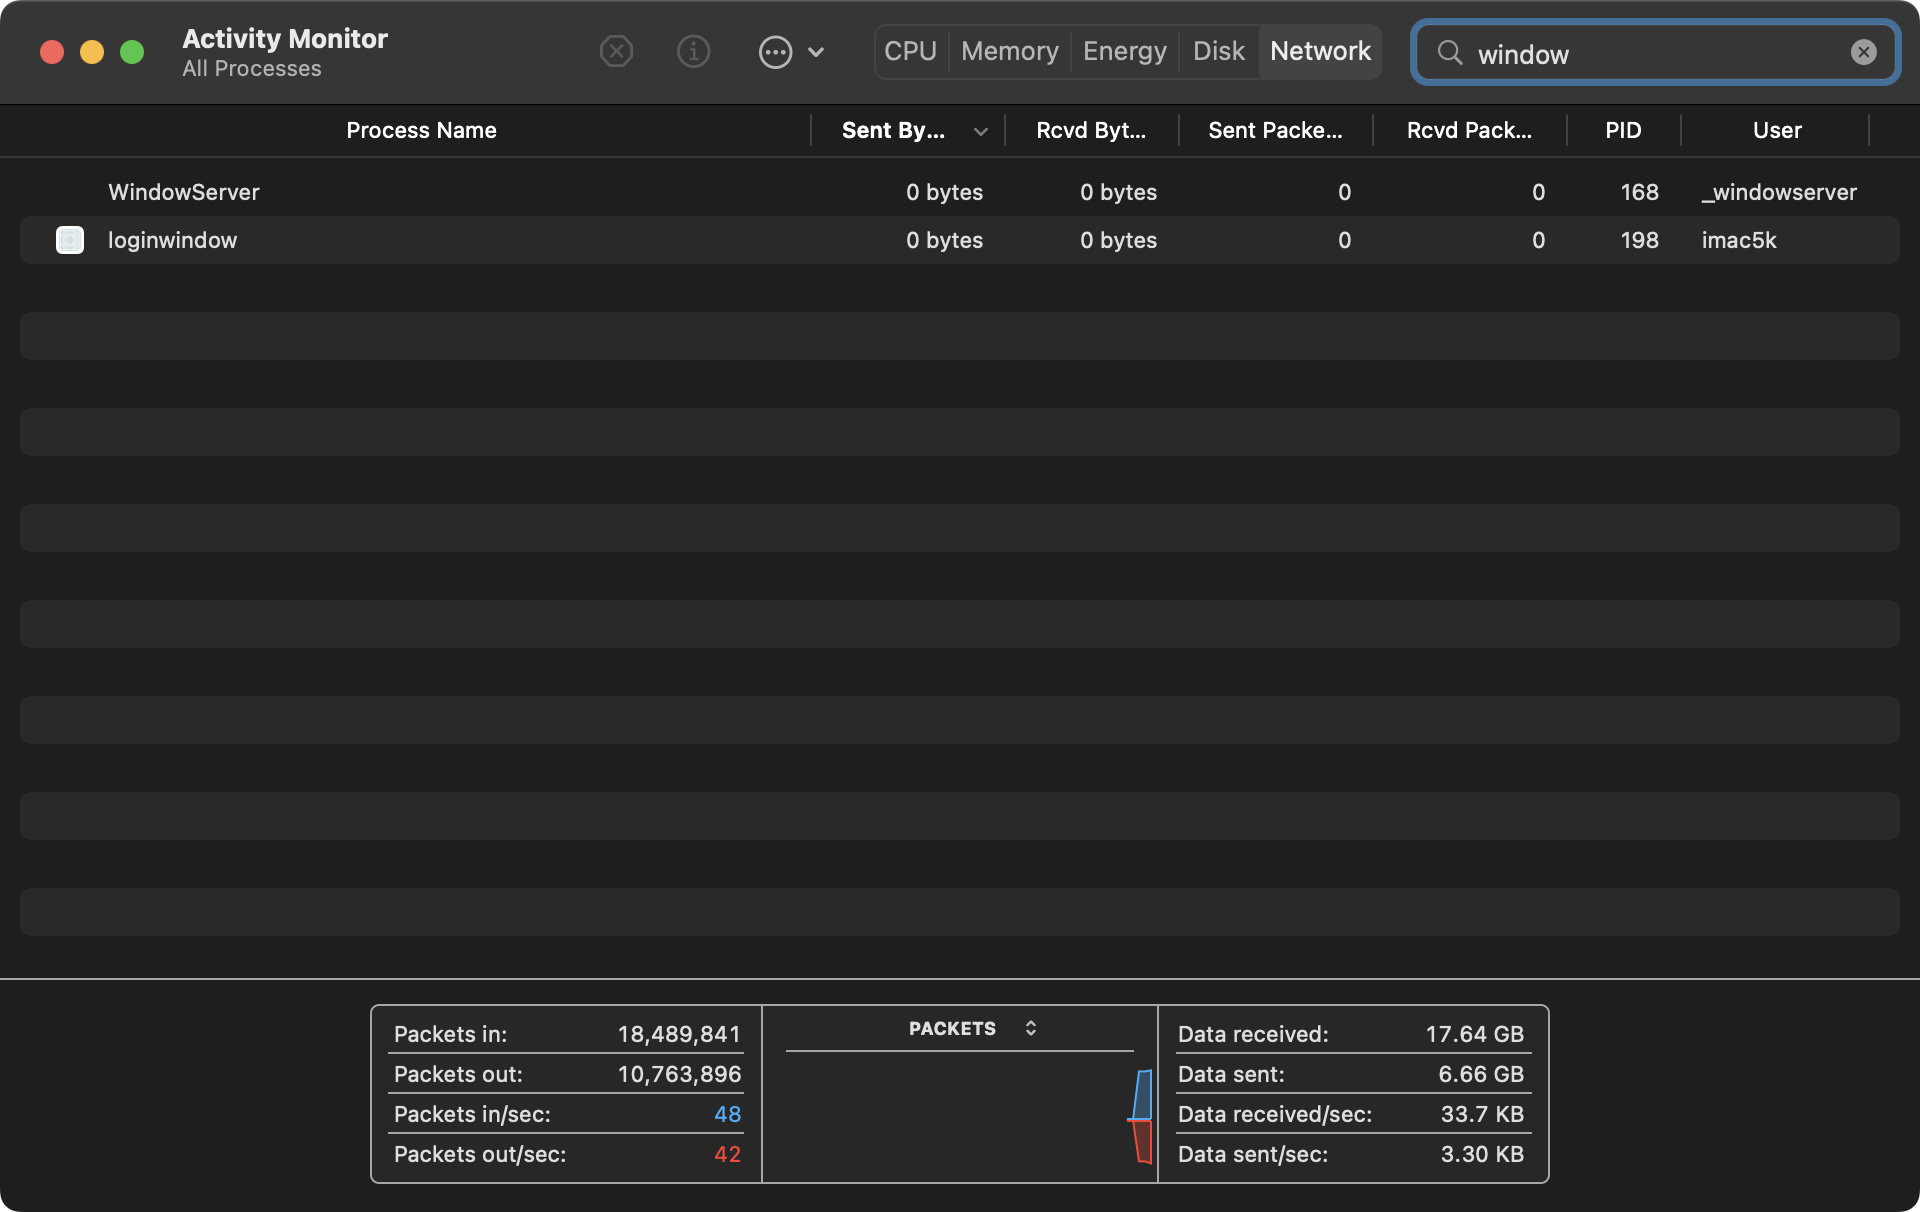This screenshot has height=1212, width=1920.
Task: Close the Activity Monitor window
Action: coord(52,52)
